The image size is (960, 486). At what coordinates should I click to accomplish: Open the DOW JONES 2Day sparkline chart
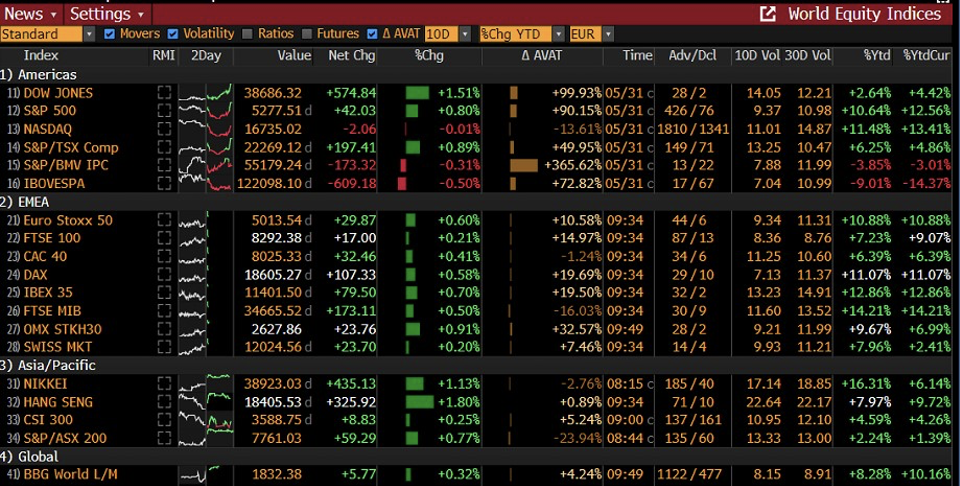(x=205, y=93)
